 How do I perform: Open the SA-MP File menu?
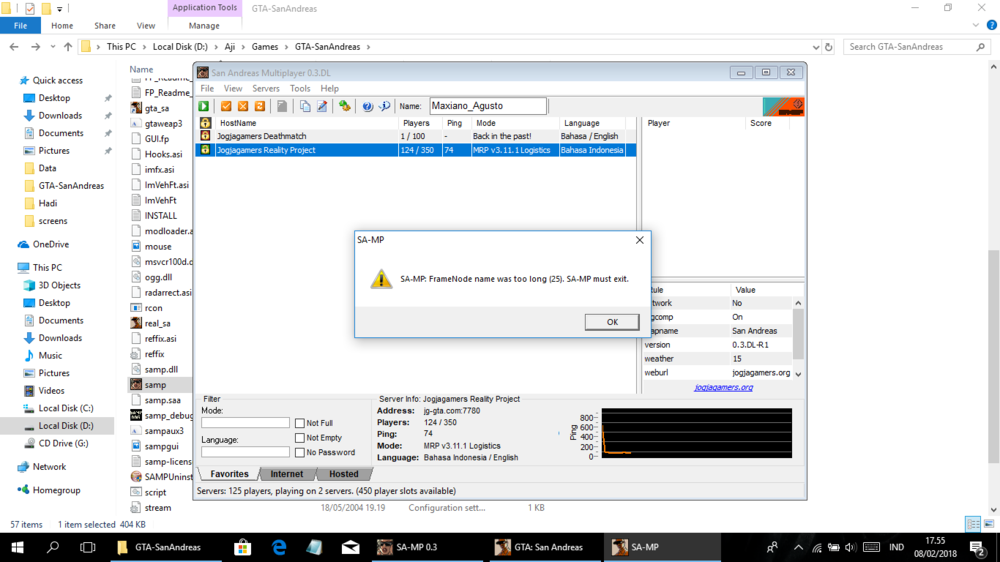point(207,89)
